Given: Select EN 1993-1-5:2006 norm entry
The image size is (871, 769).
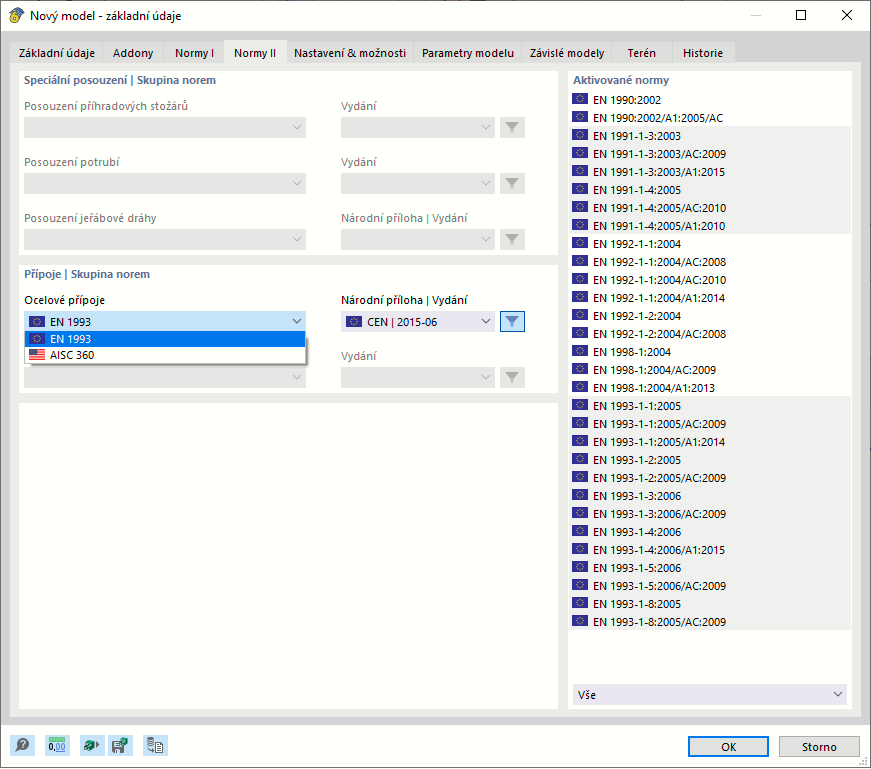Looking at the screenshot, I should [710, 567].
